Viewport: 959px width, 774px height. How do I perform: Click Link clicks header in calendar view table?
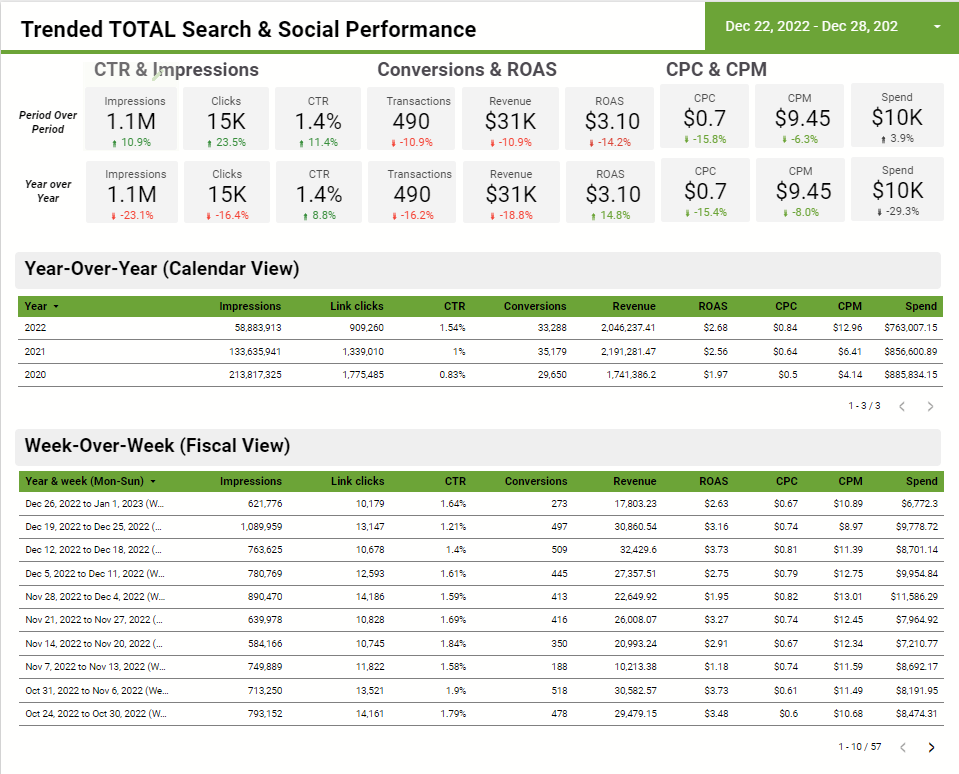tap(357, 306)
